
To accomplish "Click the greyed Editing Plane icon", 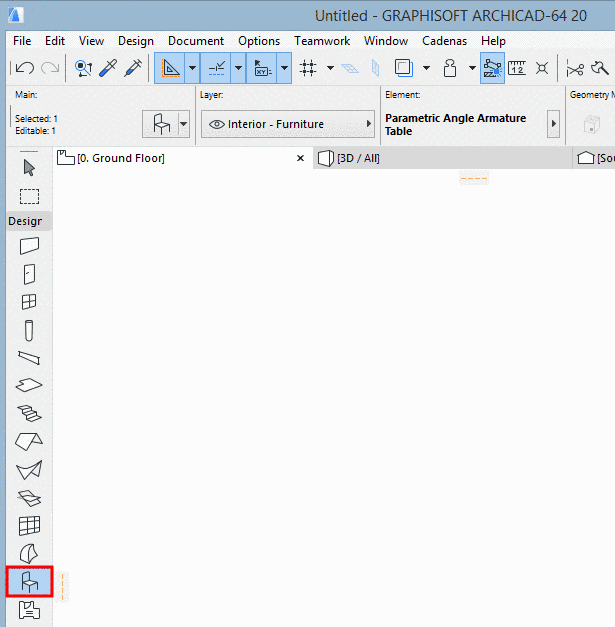I will [350, 68].
